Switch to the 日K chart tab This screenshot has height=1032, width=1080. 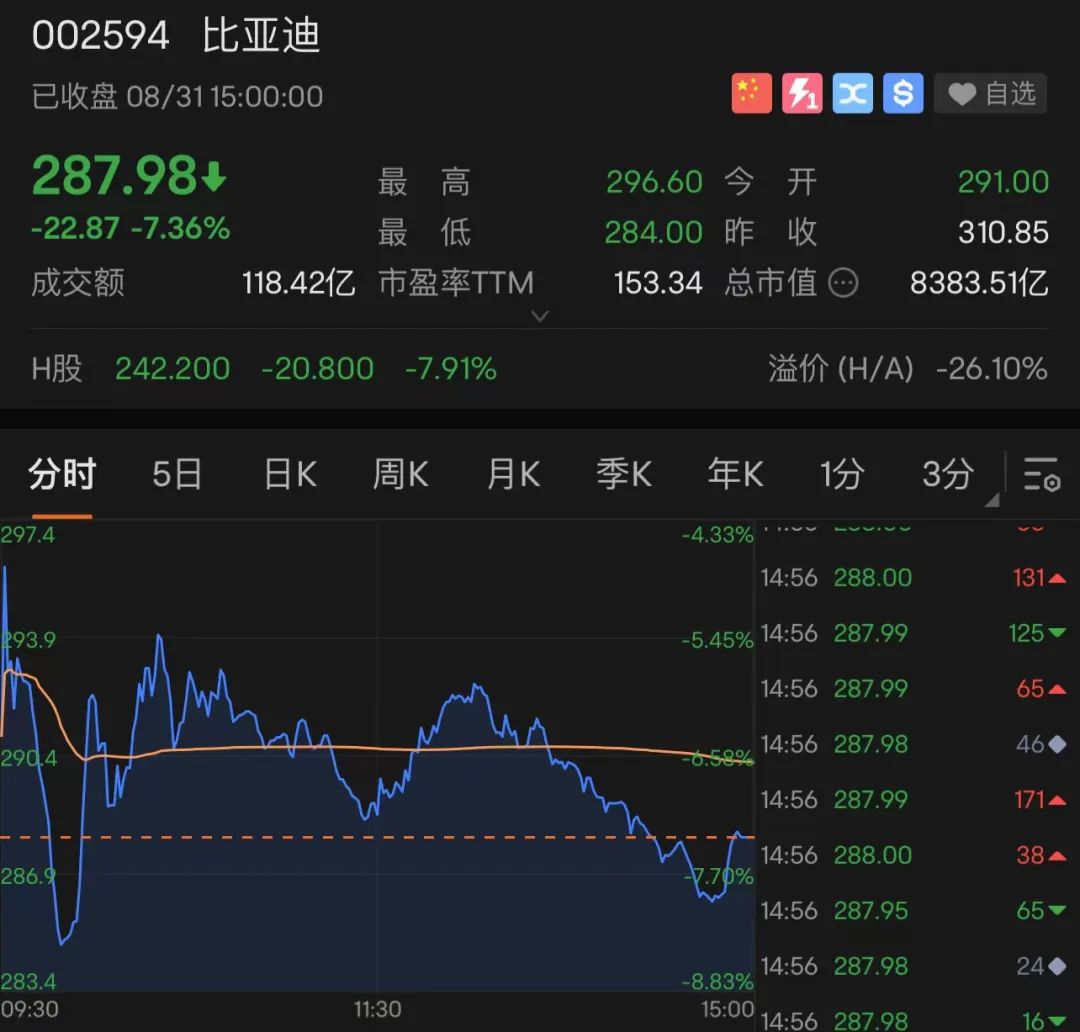[291, 475]
